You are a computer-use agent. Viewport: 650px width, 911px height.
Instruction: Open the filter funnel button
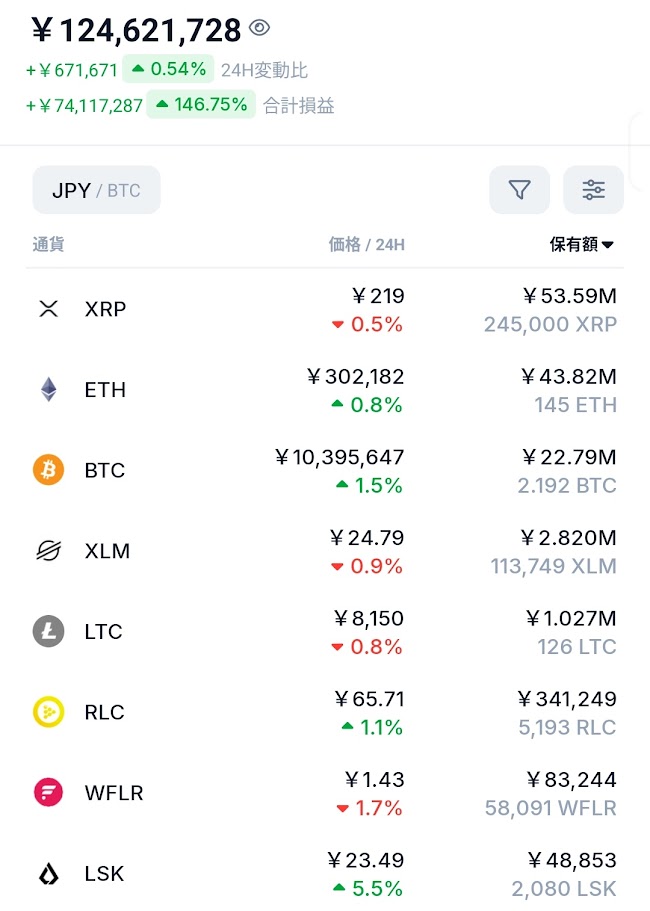(x=519, y=190)
